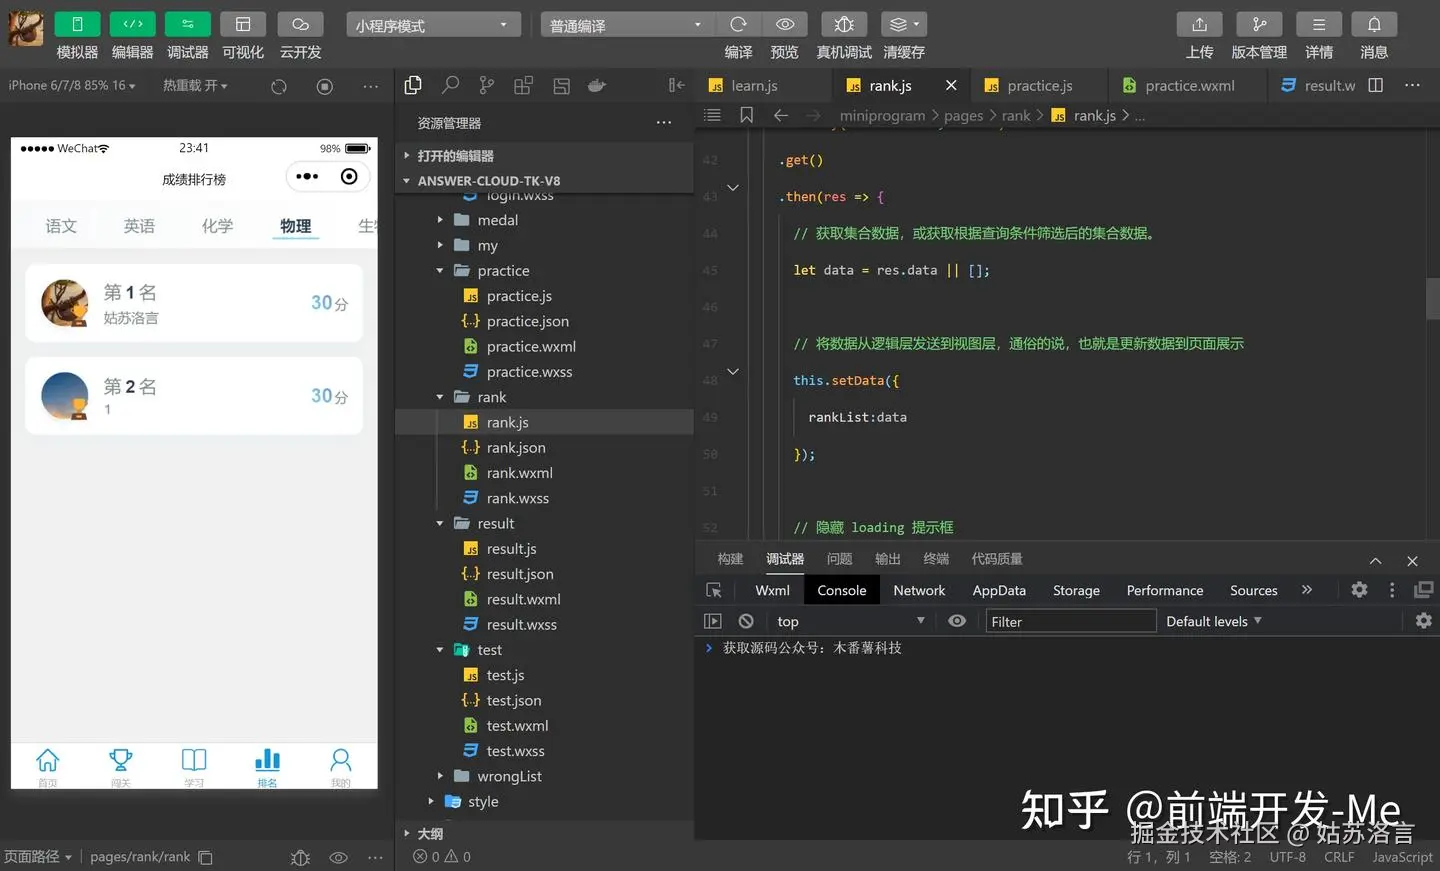
Task: Open the compile mode dropdown
Action: 627,25
